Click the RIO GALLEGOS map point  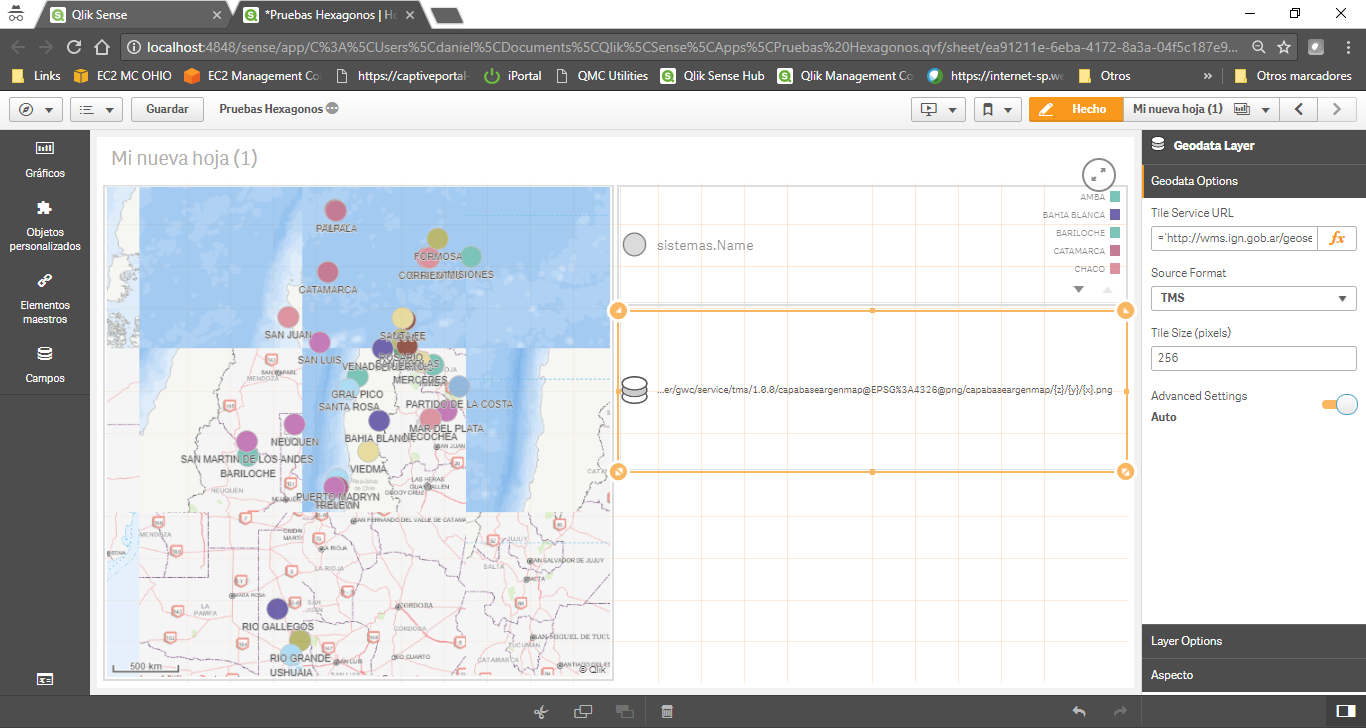tap(277, 608)
